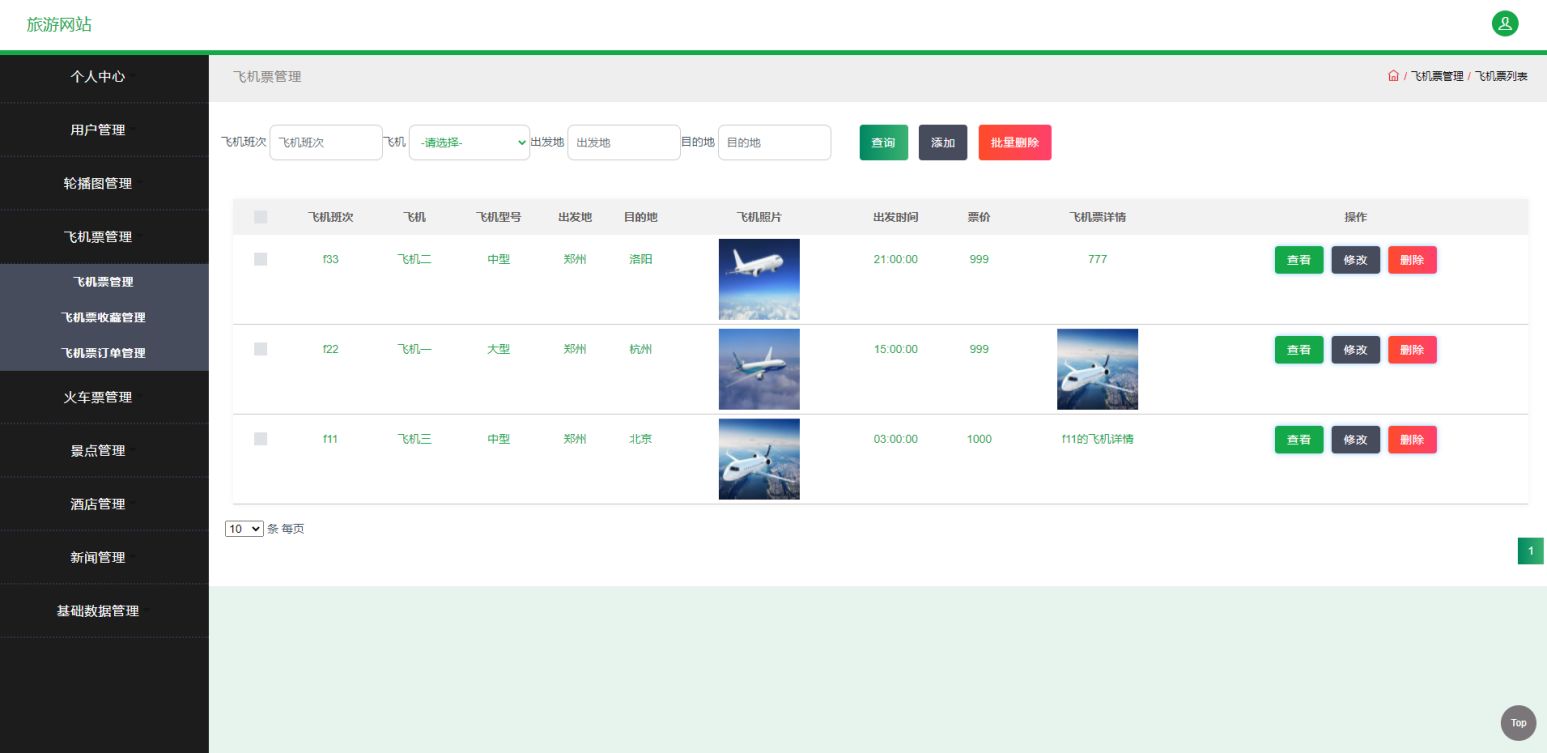This screenshot has width=1547, height=753.
Task: Click the 杭州 destination cell
Action: click(x=641, y=349)
